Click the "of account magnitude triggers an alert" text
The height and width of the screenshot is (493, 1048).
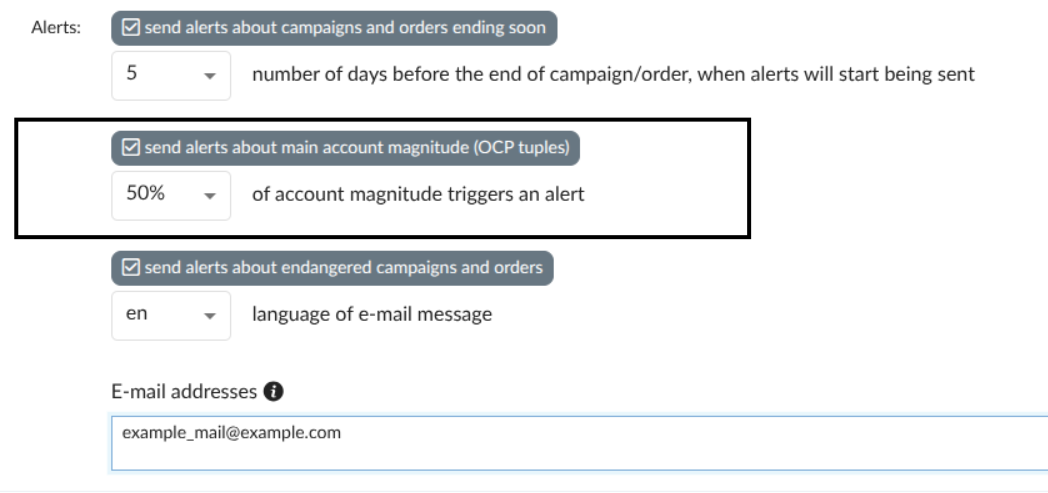(418, 195)
